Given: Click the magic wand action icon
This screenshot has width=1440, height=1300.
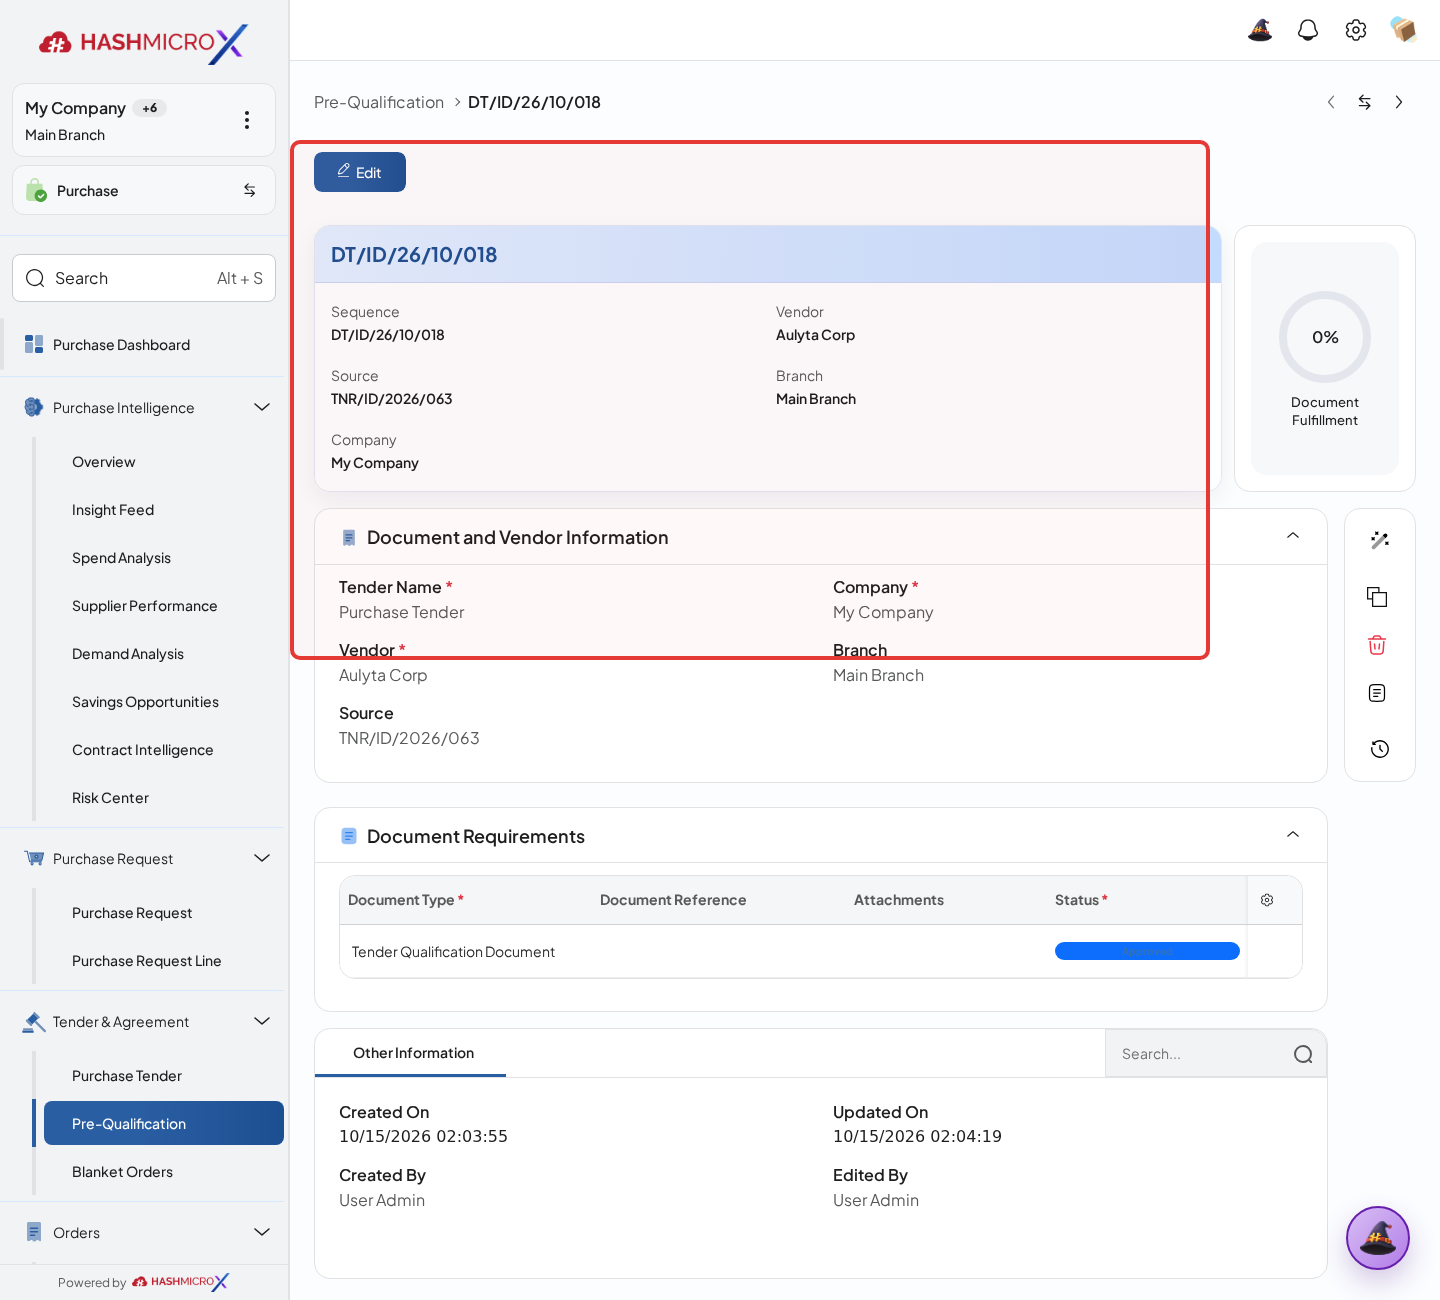Looking at the screenshot, I should 1380,540.
